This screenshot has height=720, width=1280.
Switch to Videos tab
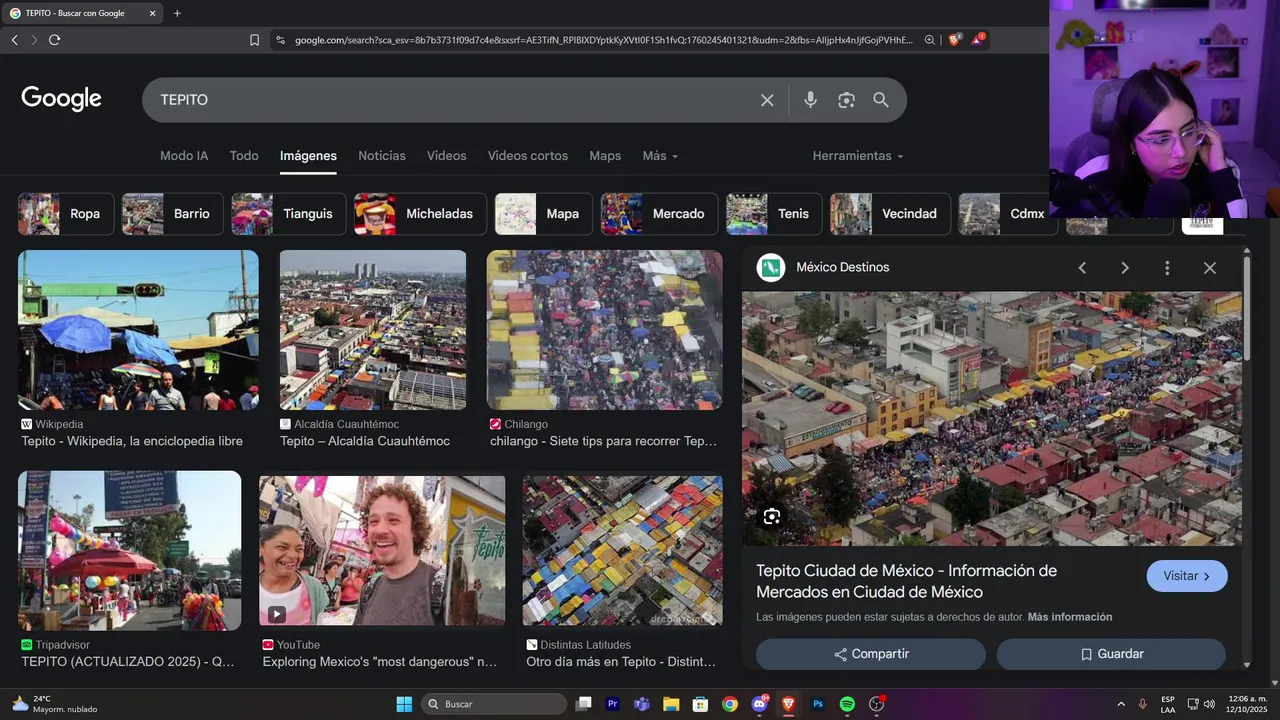click(446, 156)
